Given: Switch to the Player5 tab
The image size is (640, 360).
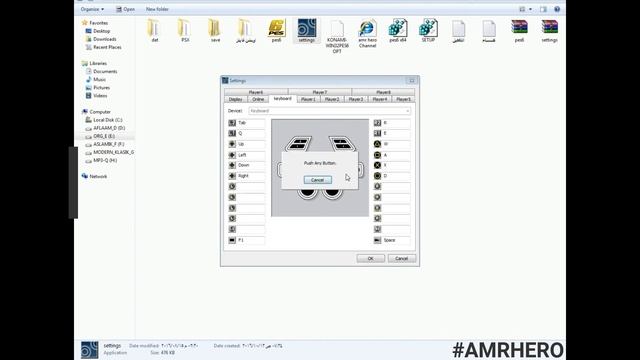Looking at the screenshot, I should (403, 99).
